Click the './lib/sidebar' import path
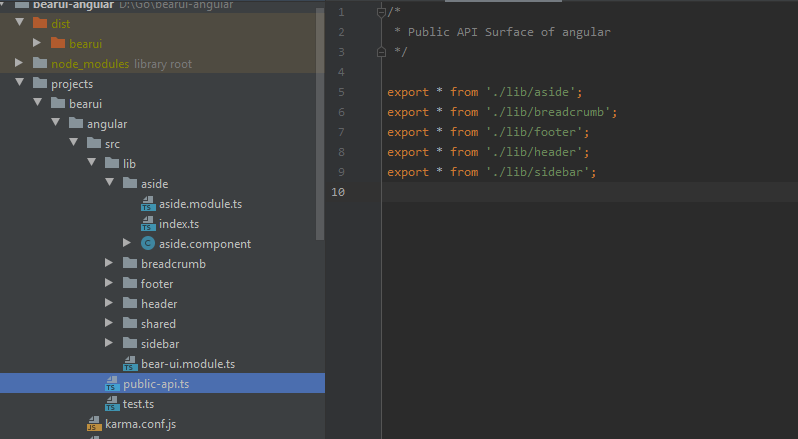Screen dimensions: 798x439 coord(537,171)
